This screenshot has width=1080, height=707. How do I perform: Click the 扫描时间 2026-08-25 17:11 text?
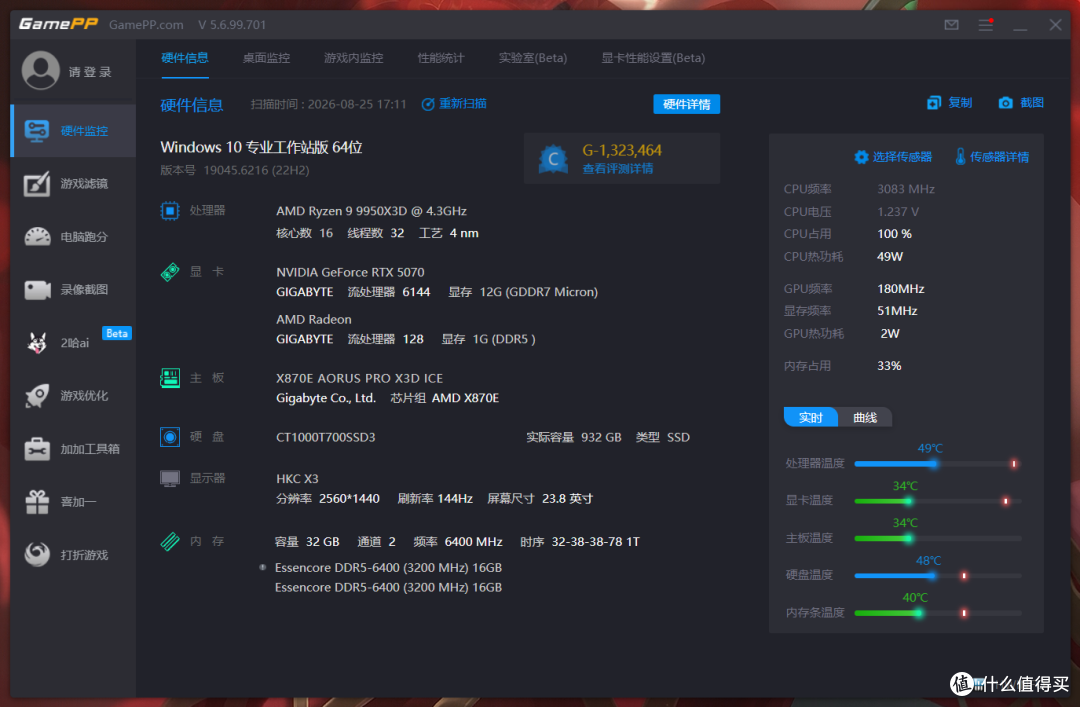coord(329,104)
